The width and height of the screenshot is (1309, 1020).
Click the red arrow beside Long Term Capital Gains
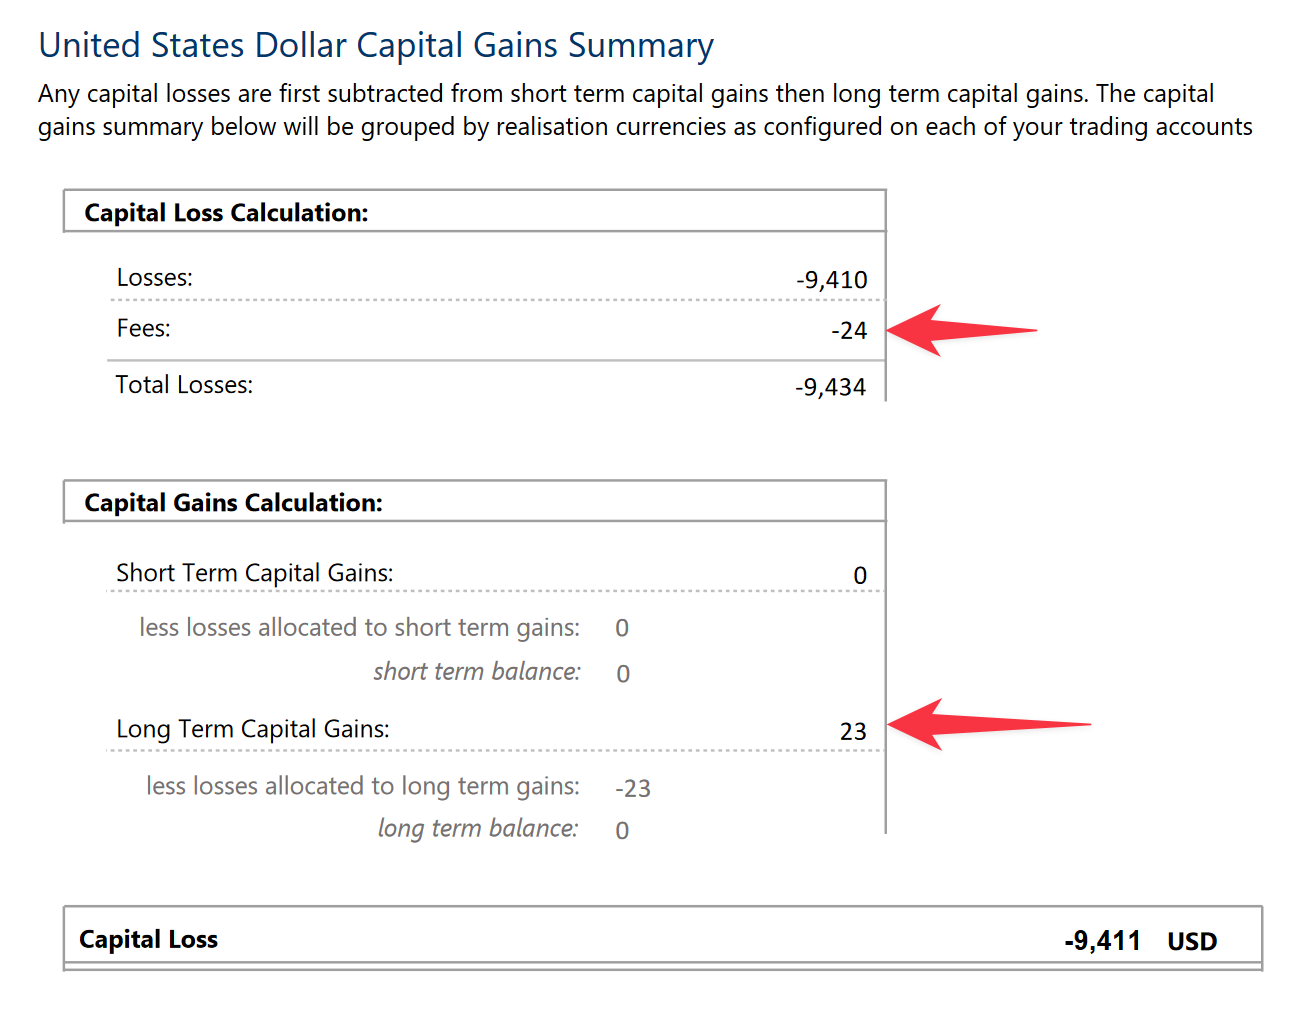[988, 725]
